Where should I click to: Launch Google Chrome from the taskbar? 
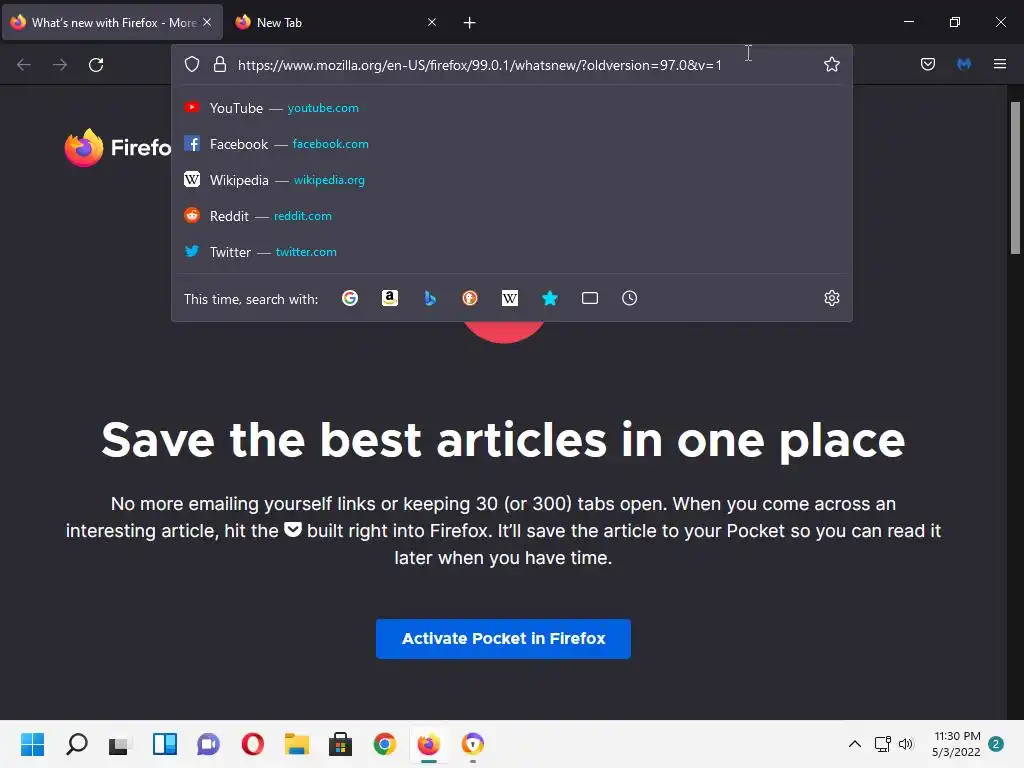tap(385, 744)
